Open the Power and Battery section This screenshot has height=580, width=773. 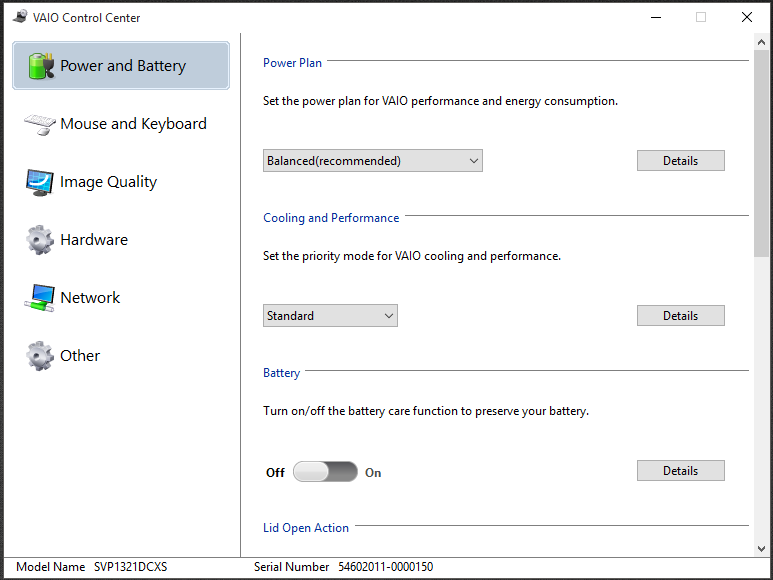[x=121, y=66]
